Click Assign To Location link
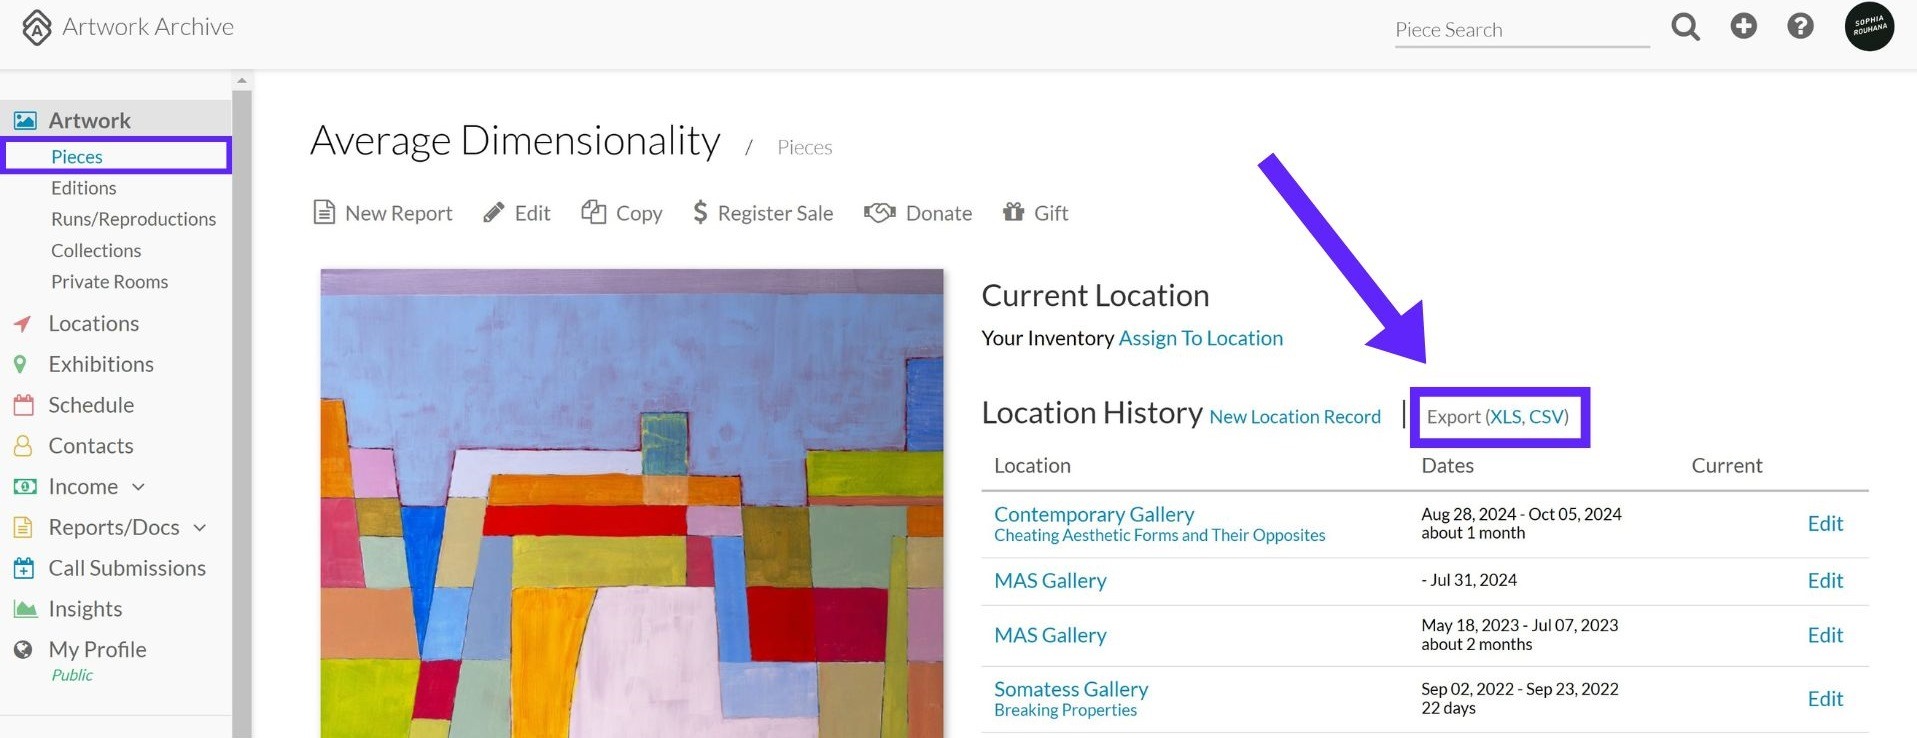Screen dimensions: 1917x738 (x=1200, y=338)
